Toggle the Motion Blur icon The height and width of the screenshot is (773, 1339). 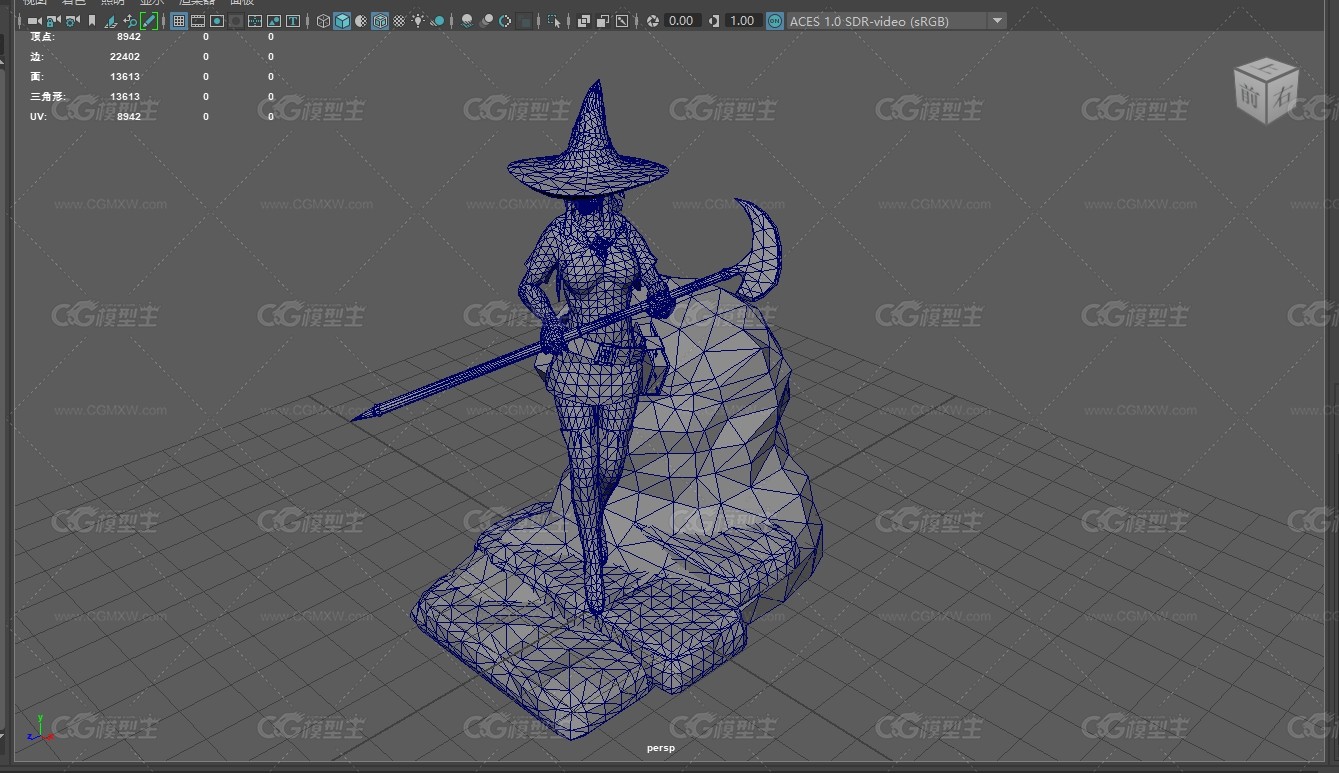(486, 20)
